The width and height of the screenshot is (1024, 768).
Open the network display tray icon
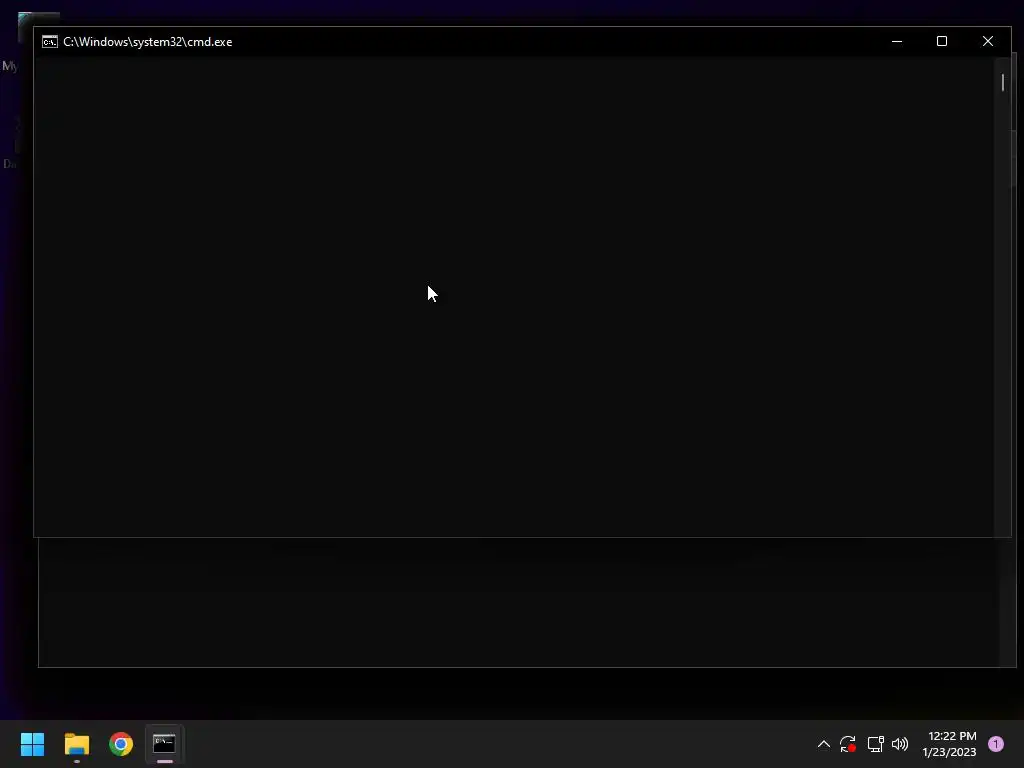tap(875, 744)
